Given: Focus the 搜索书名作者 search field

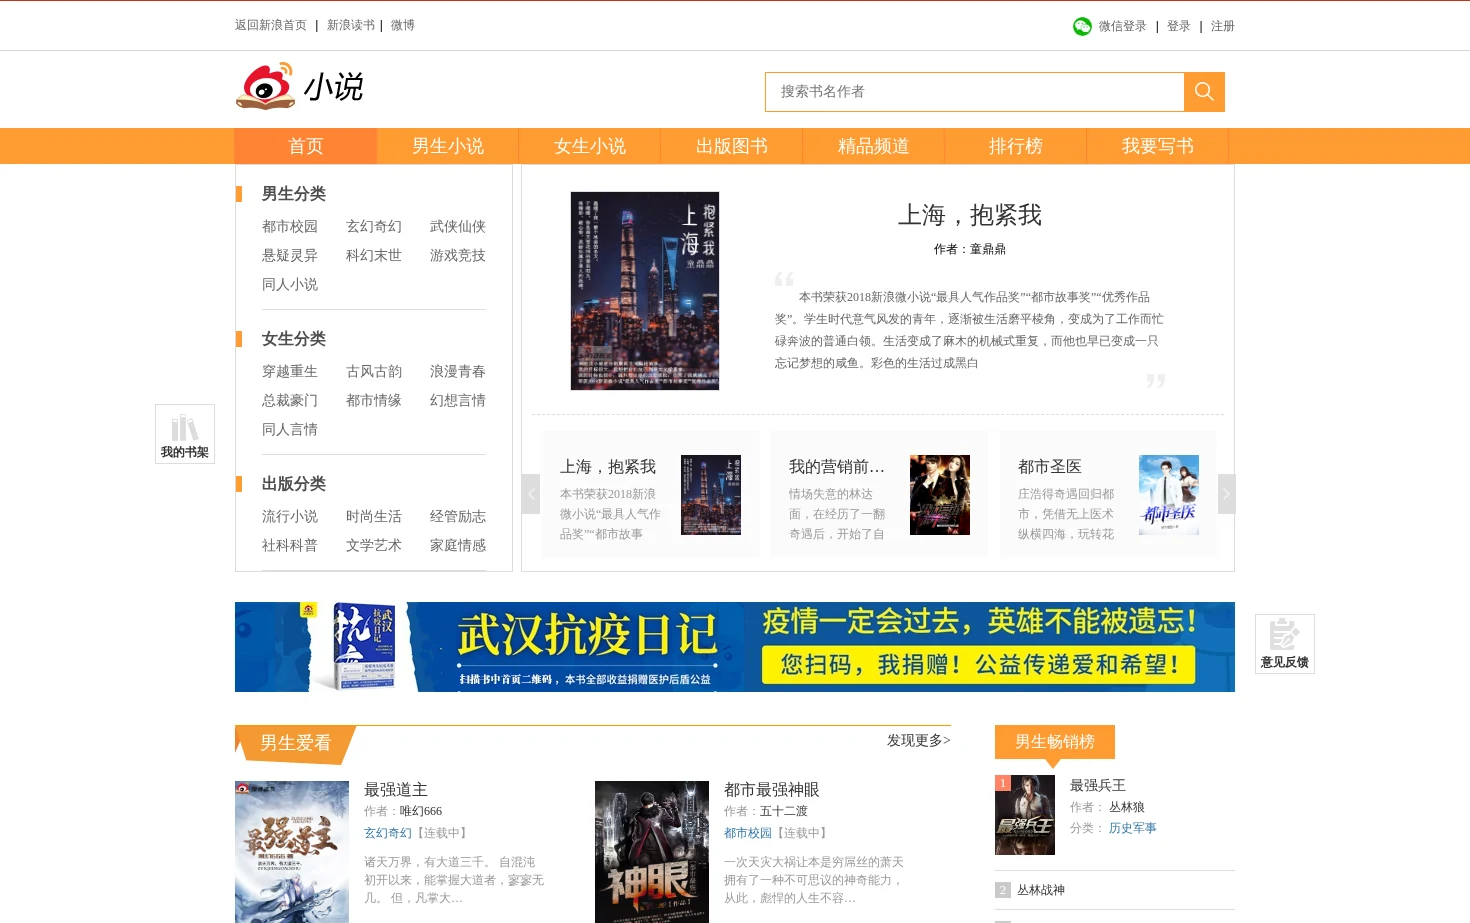Looking at the screenshot, I should click(x=975, y=92).
